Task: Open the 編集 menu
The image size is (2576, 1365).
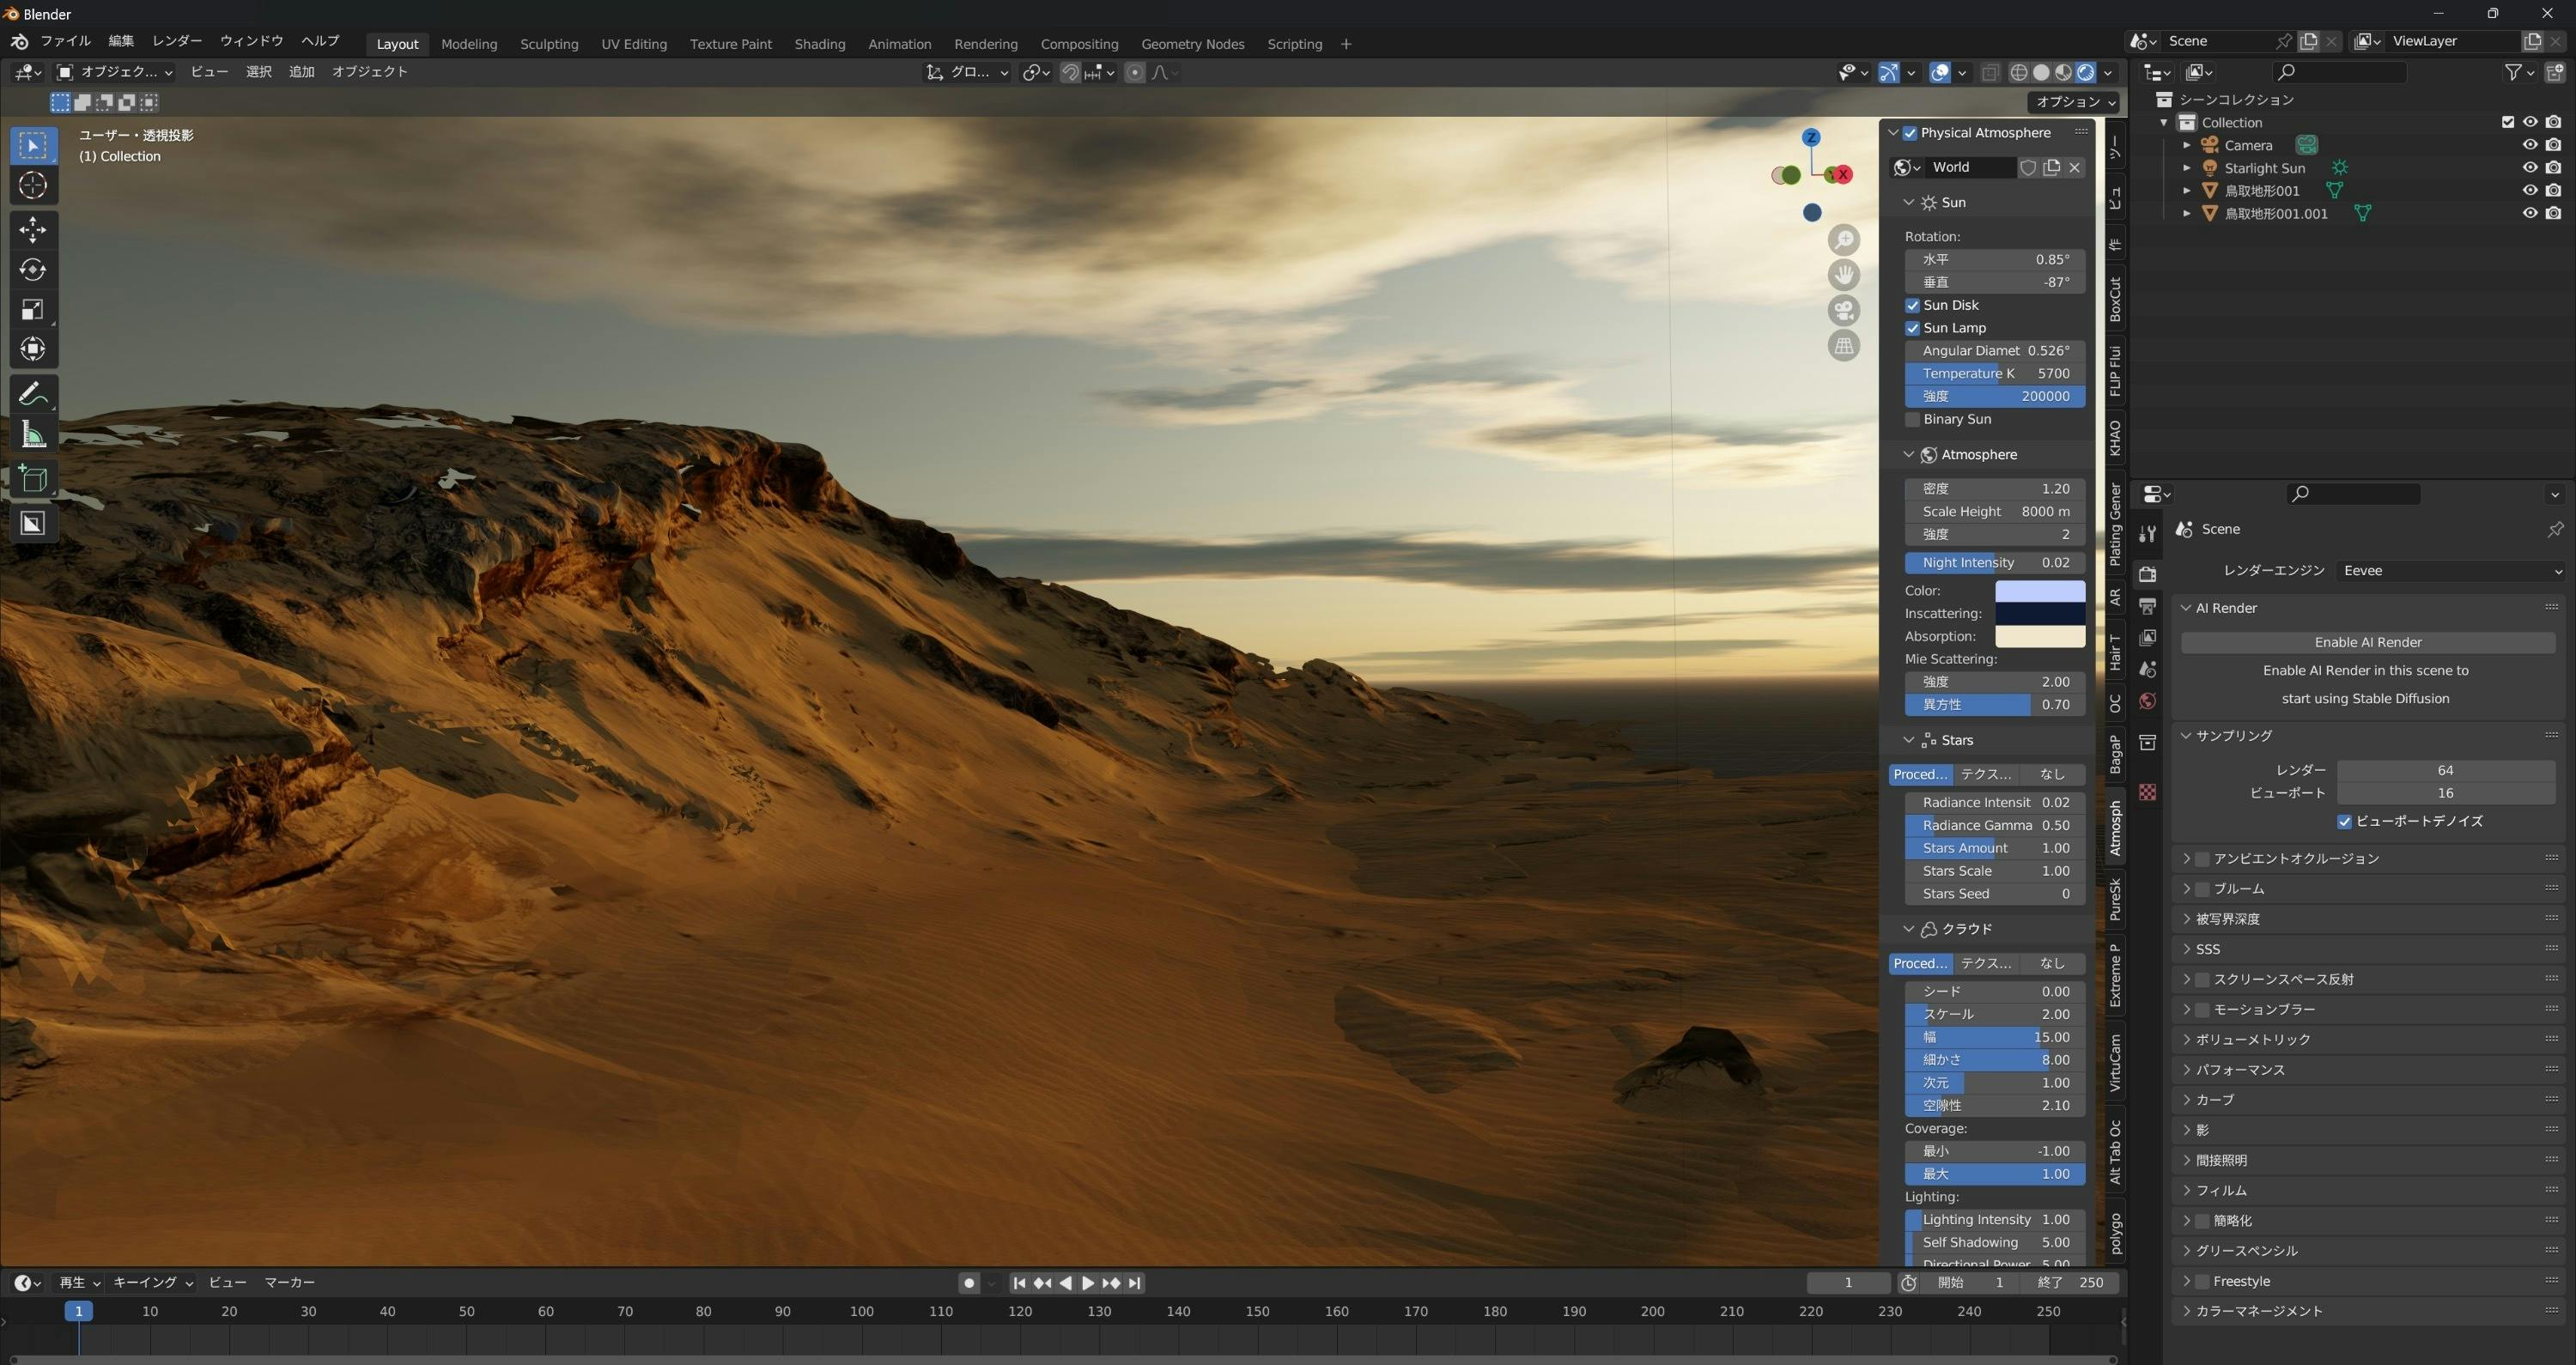Action: pyautogui.click(x=121, y=41)
